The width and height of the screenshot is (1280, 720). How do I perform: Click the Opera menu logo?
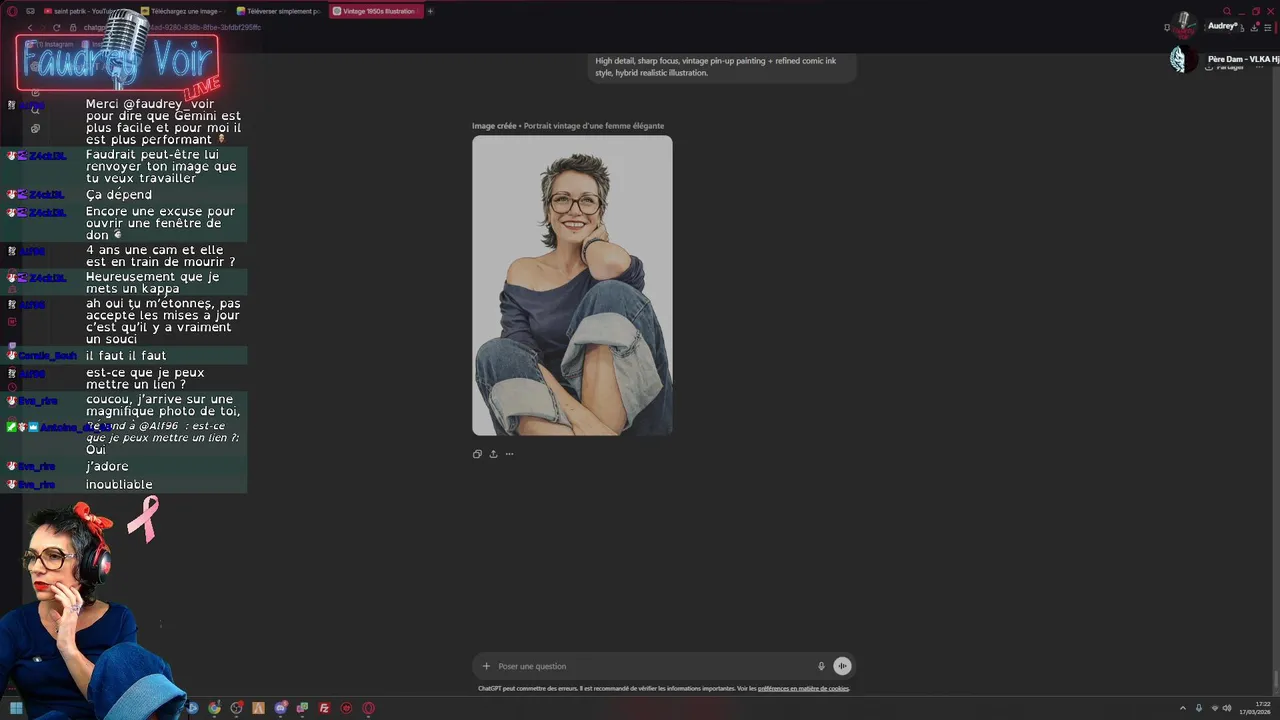point(12,11)
